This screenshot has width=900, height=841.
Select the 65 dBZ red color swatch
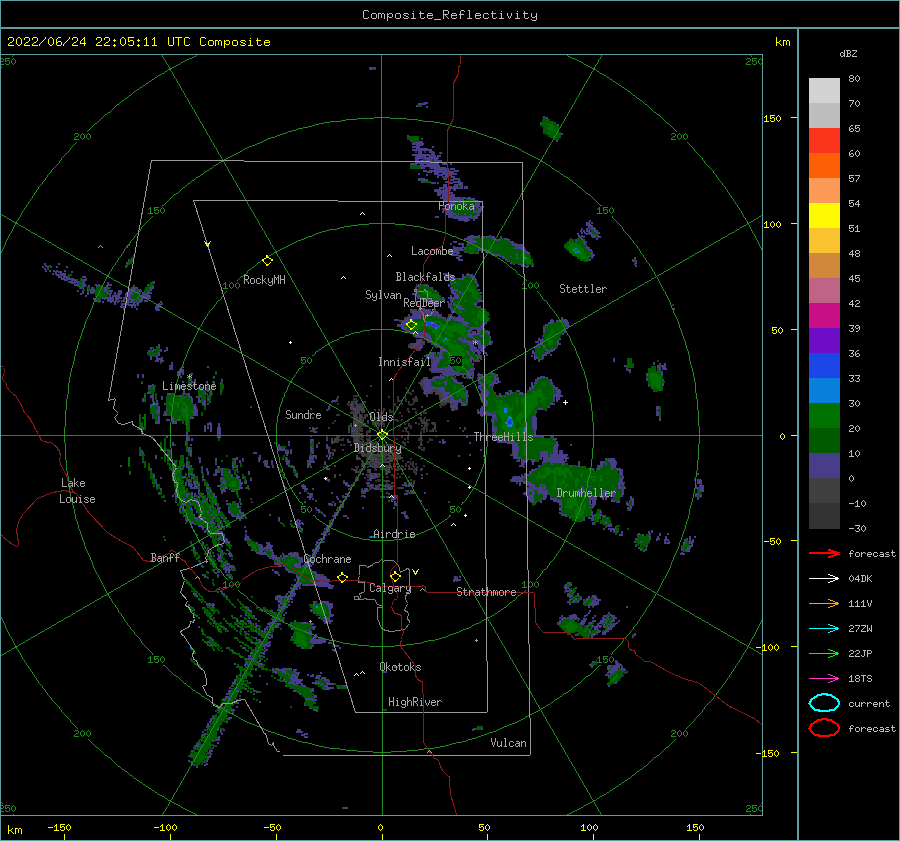pyautogui.click(x=824, y=141)
